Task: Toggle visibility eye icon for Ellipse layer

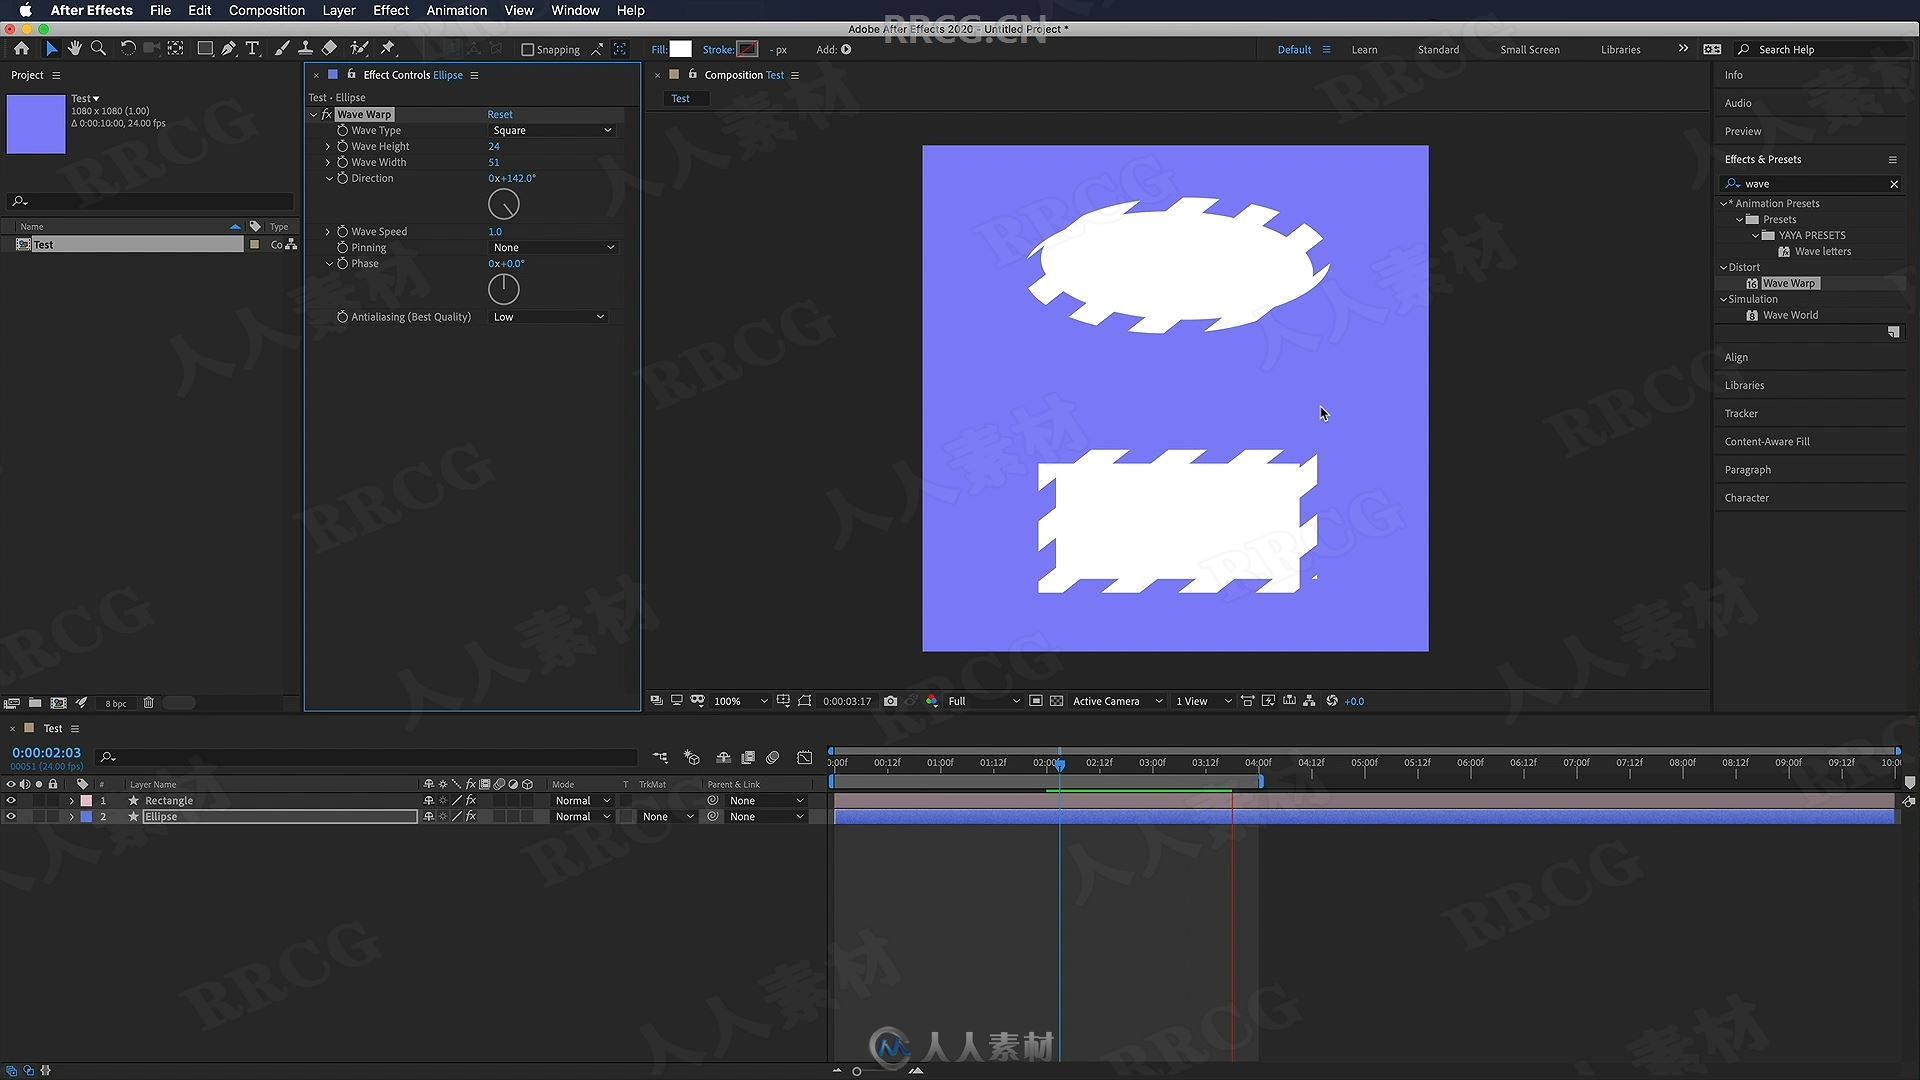Action: 11,816
